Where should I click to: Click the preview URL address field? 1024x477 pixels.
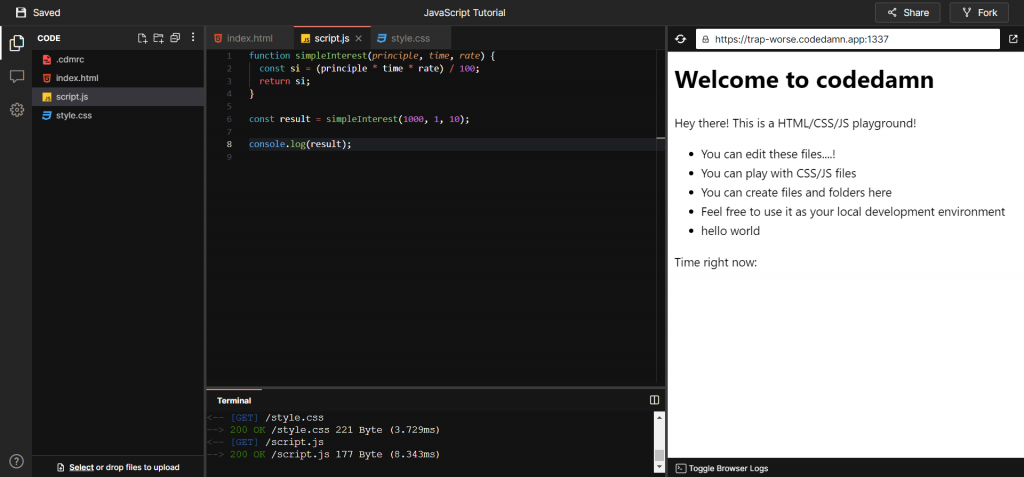click(848, 39)
